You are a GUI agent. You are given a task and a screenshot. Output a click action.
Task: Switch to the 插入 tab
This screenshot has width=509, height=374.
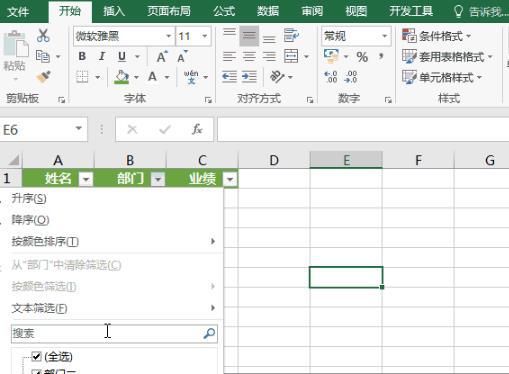pyautogui.click(x=114, y=11)
